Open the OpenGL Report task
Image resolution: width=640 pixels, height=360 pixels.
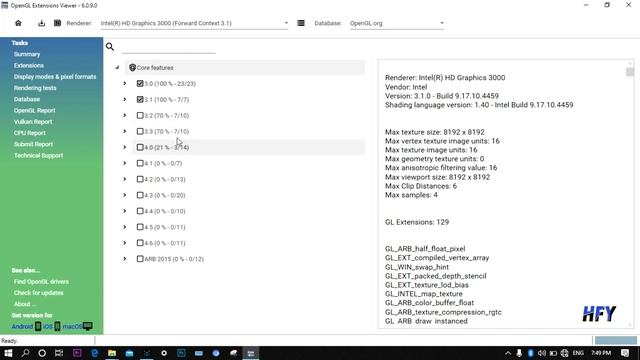click(x=35, y=111)
